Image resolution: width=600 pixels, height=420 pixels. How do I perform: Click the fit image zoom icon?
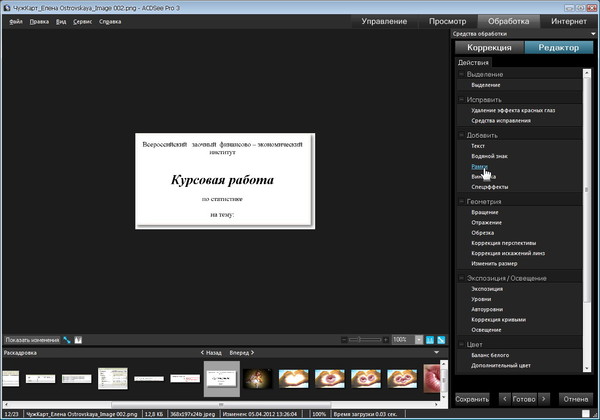441,340
